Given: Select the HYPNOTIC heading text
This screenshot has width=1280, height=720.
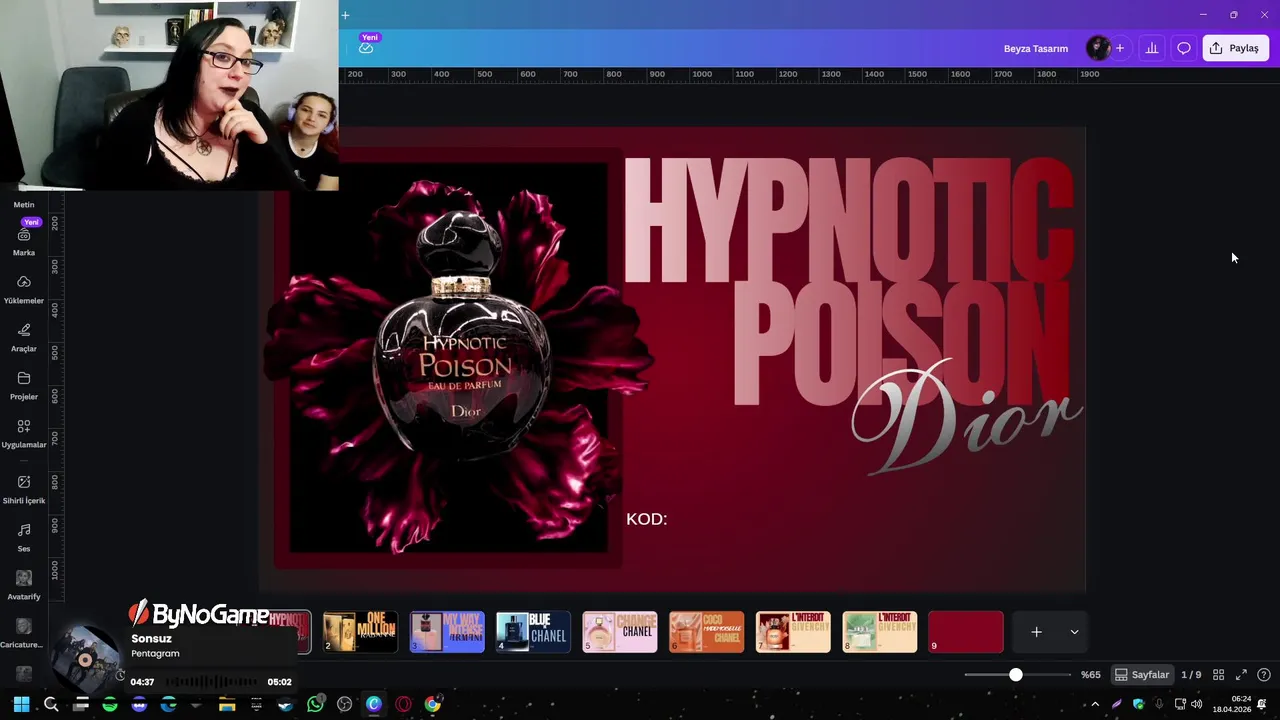Looking at the screenshot, I should tap(848, 218).
